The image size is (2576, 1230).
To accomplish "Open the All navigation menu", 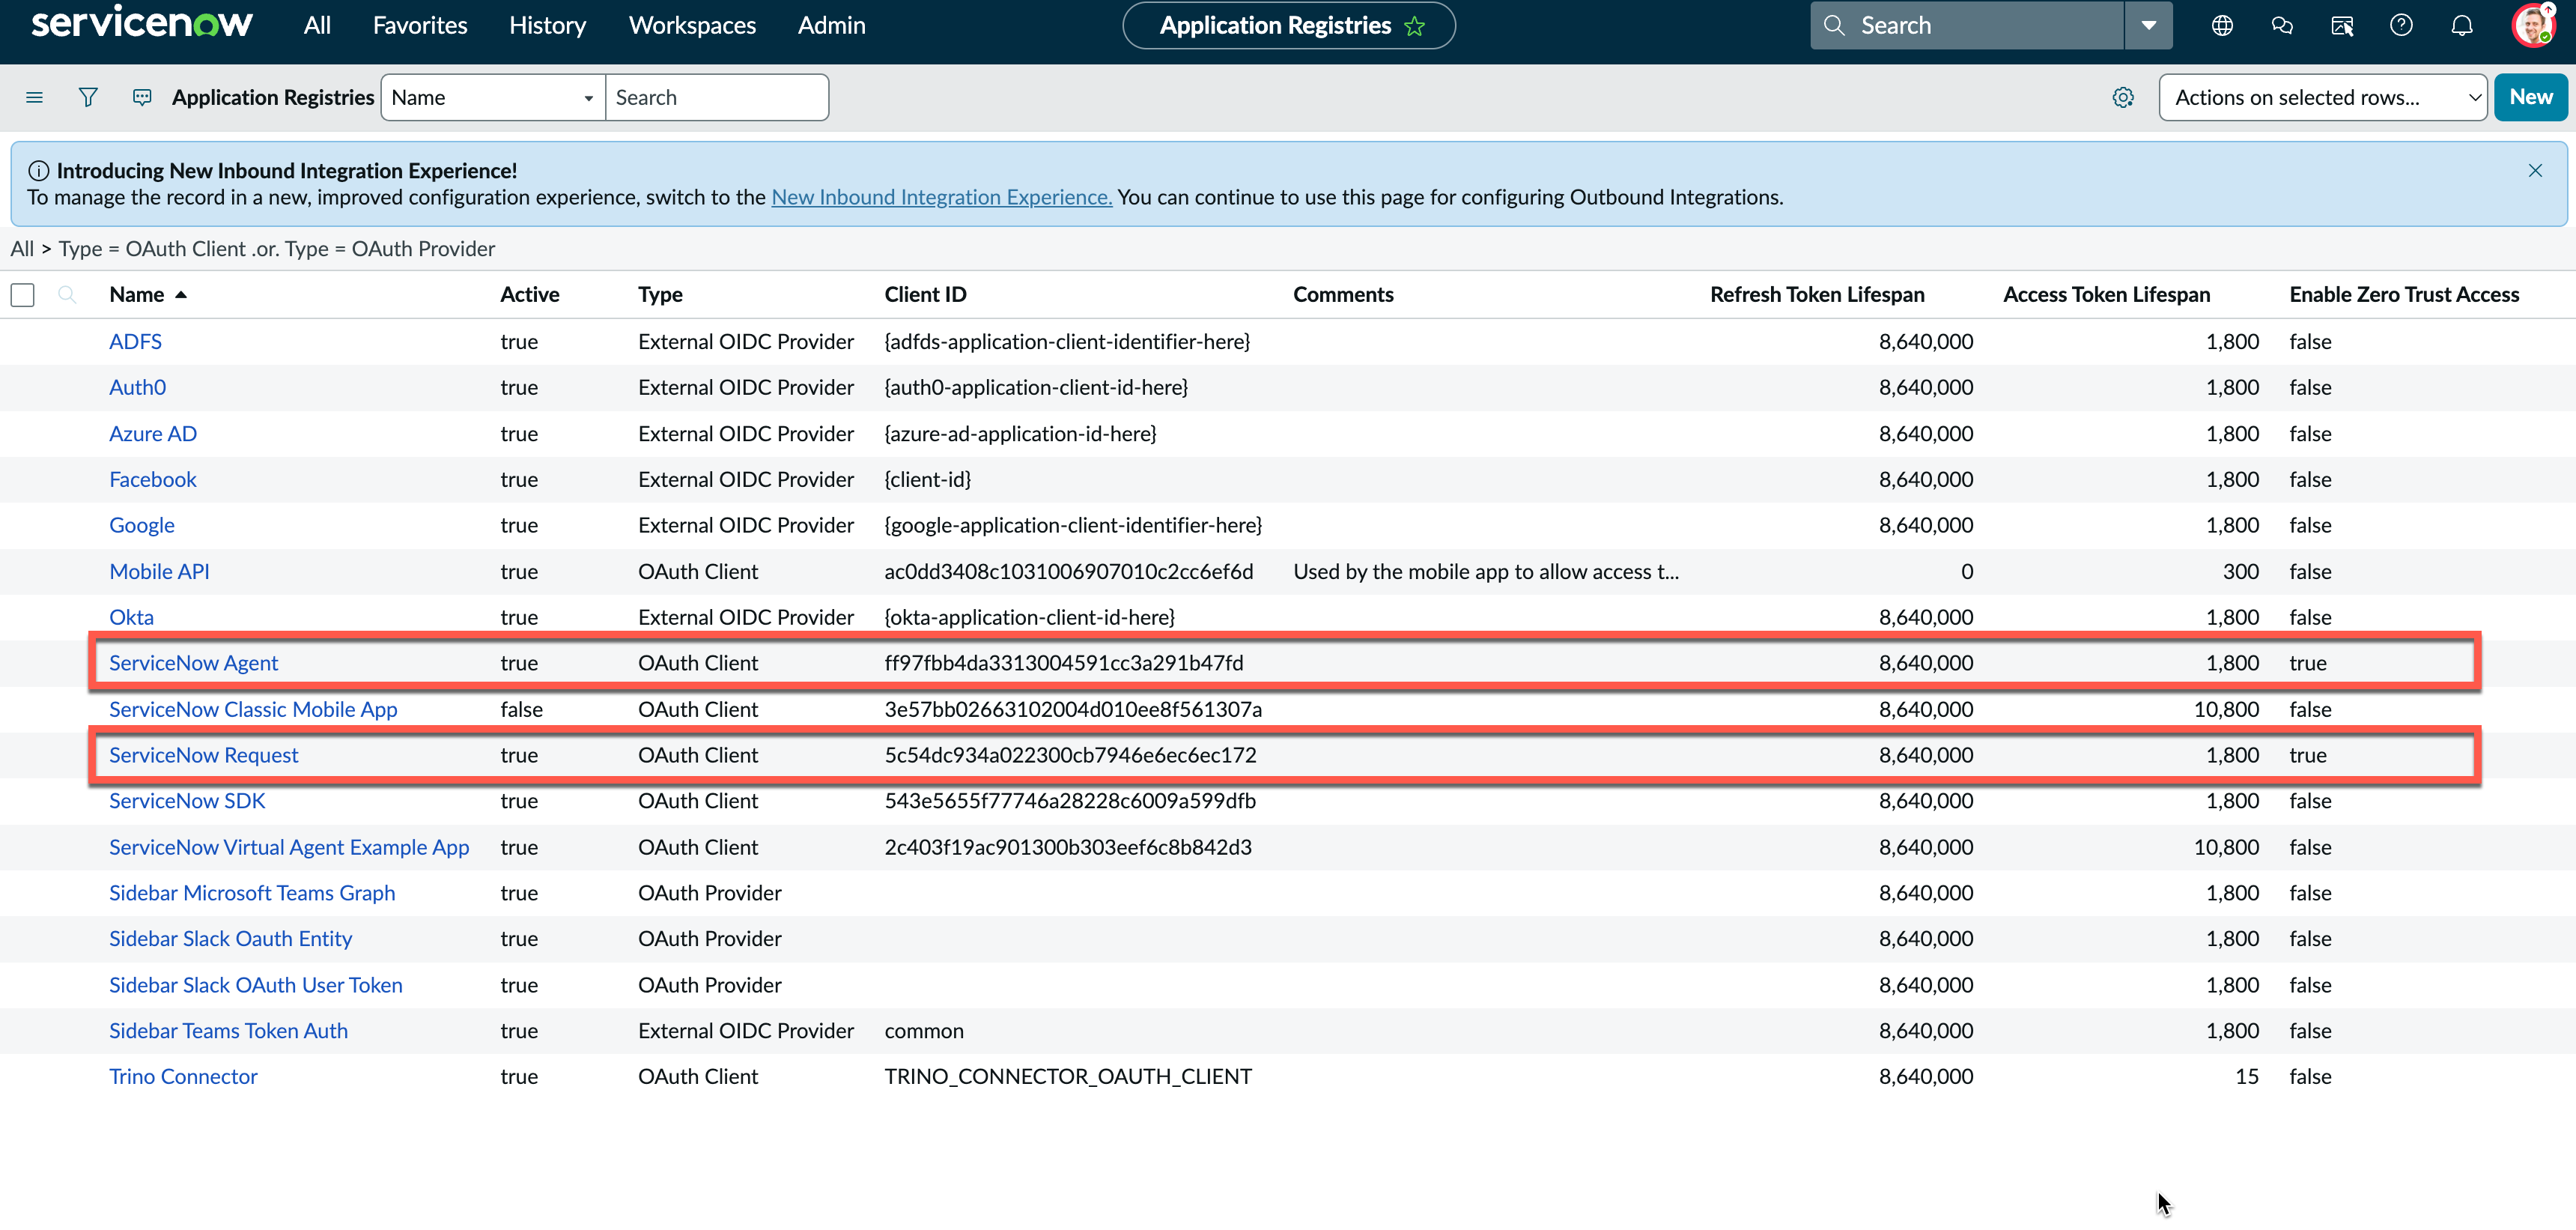I will pyautogui.click(x=317, y=25).
